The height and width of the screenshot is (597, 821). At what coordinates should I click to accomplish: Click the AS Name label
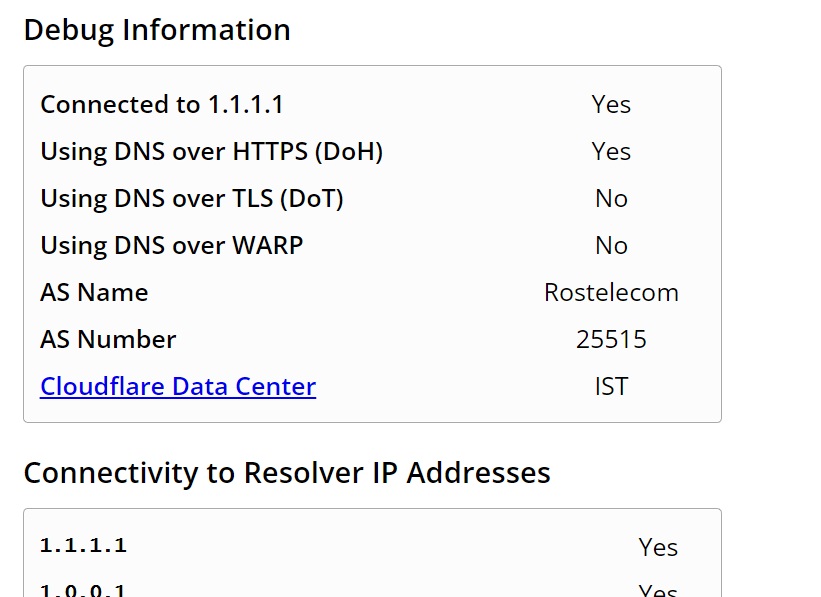point(94,292)
